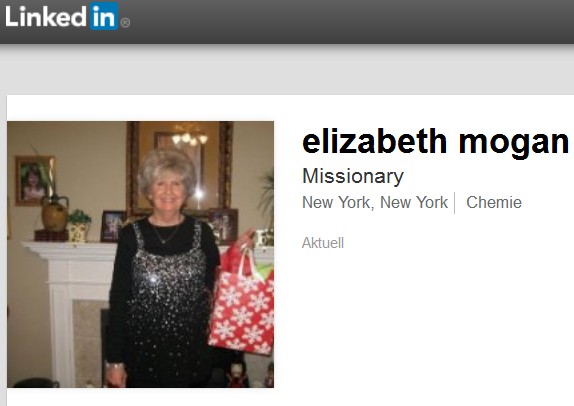This screenshot has width=574, height=406.
Task: Click the divider between location and Chemie
Action: coord(455,203)
